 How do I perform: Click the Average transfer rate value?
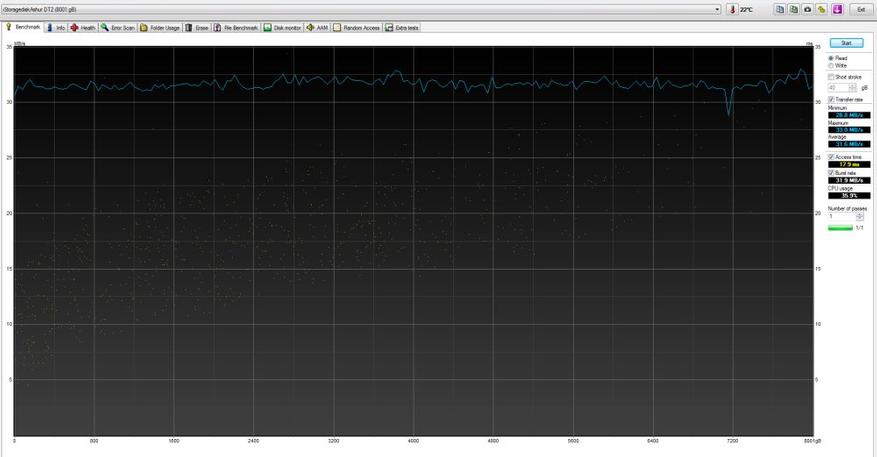(x=849, y=144)
